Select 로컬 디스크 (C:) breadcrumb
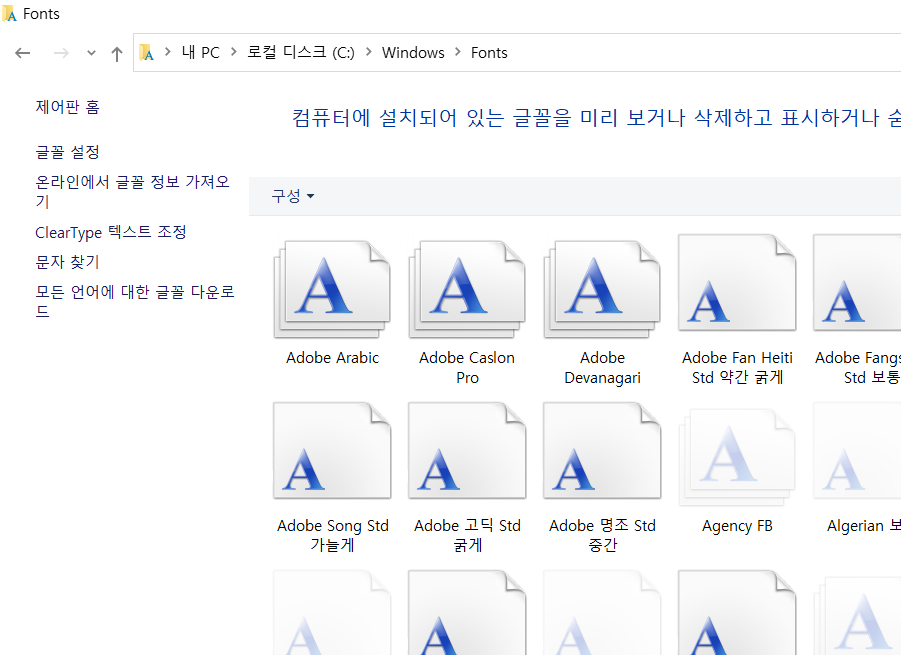 coord(301,52)
